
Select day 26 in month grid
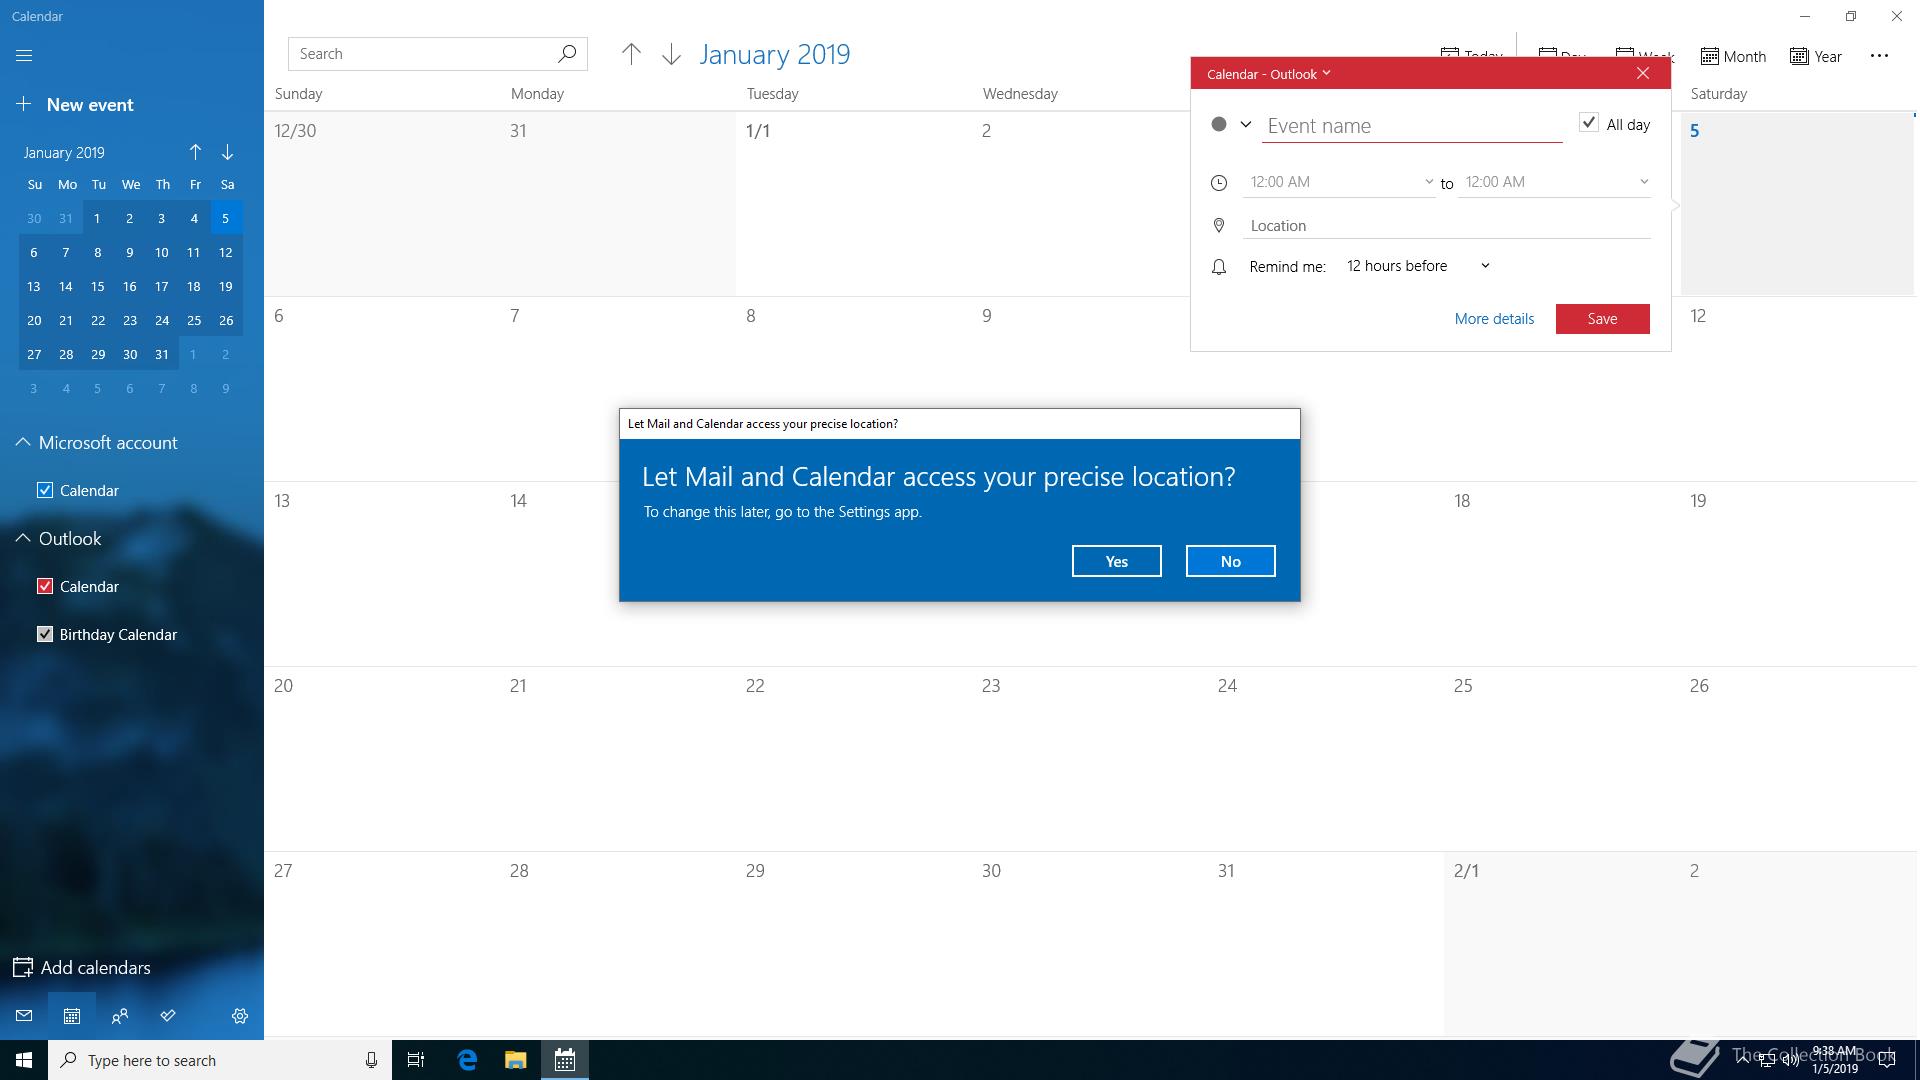[x=1797, y=759]
